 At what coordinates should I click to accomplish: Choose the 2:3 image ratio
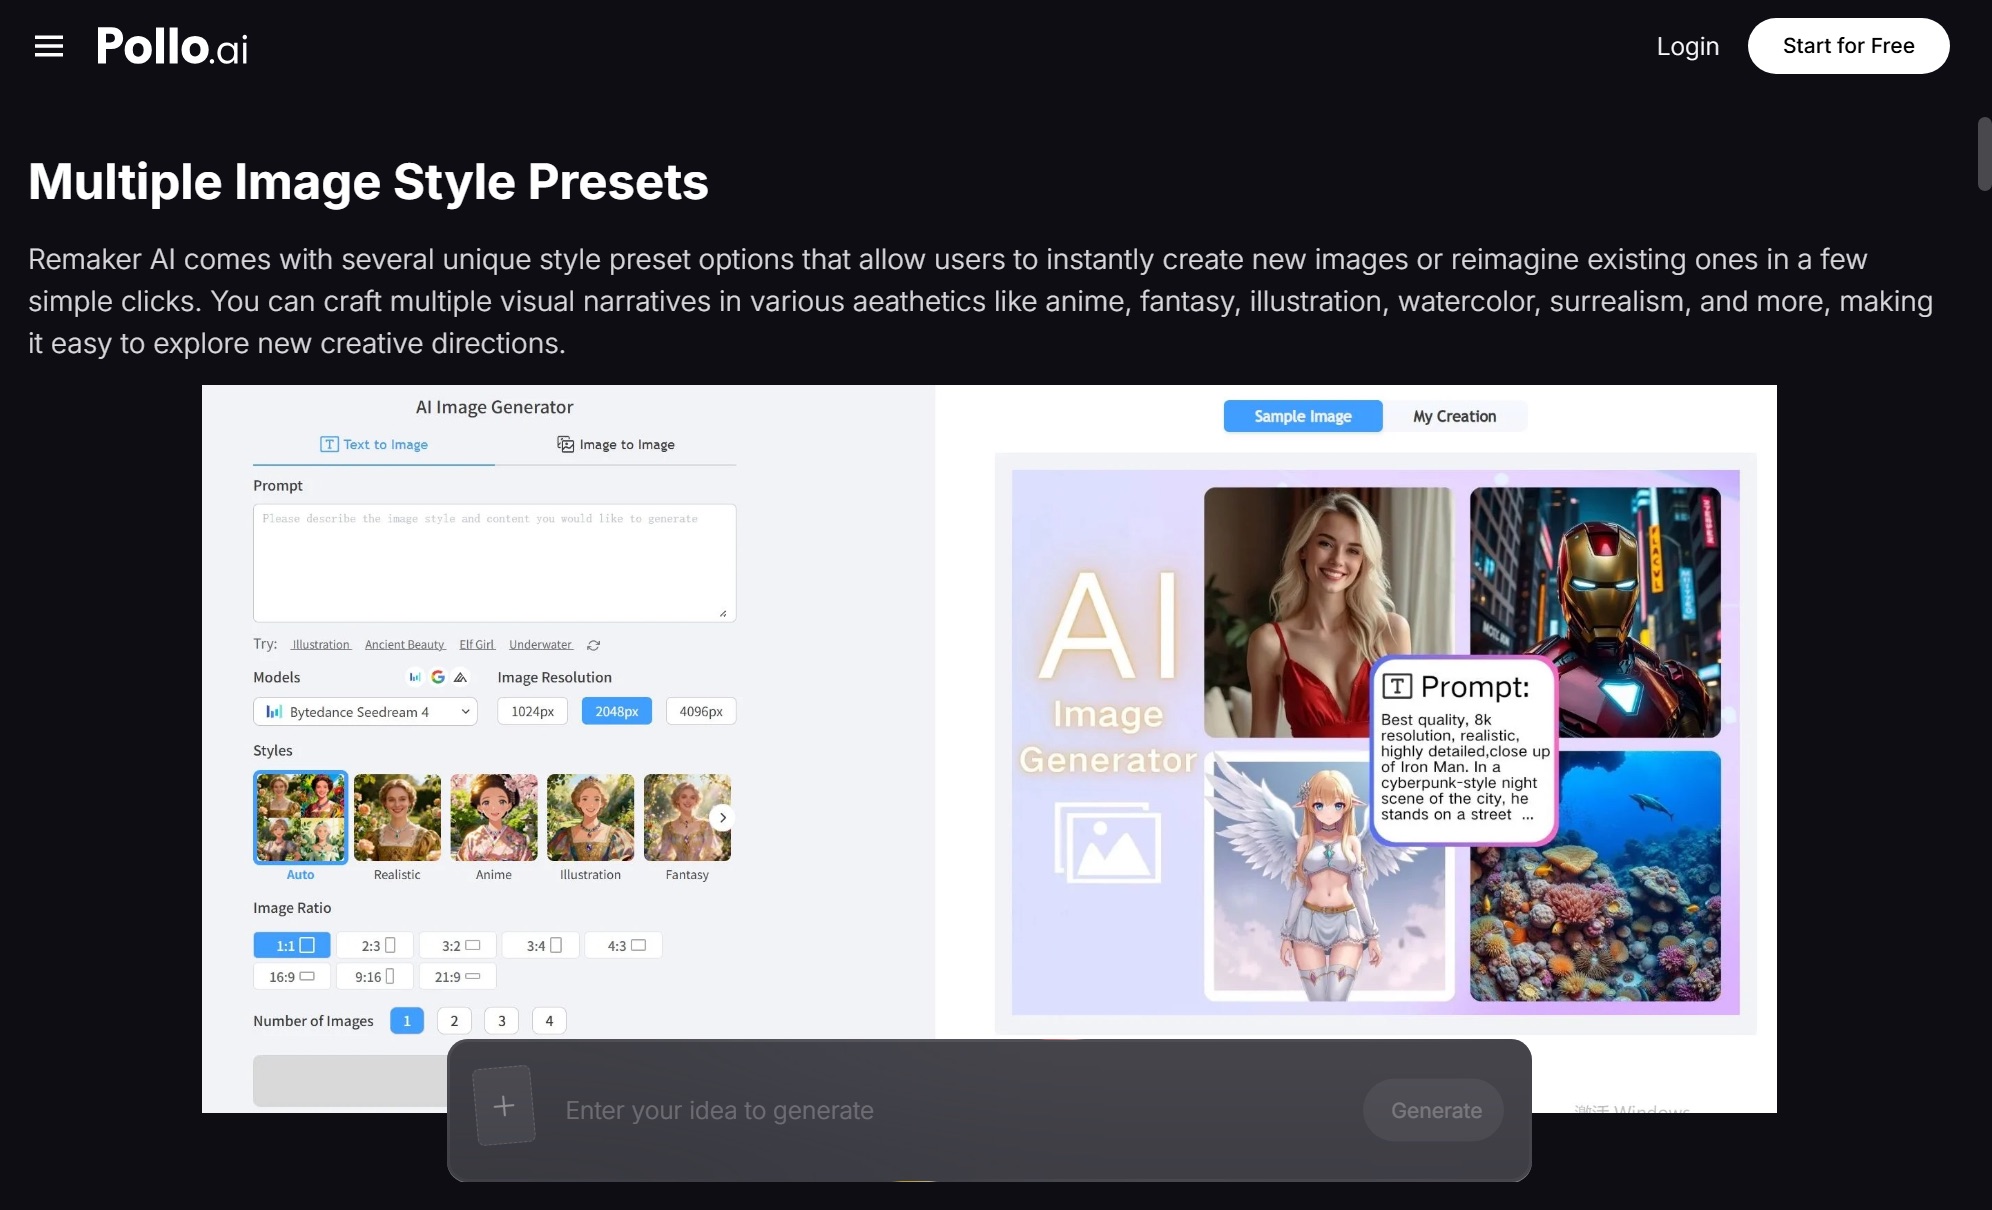click(375, 945)
